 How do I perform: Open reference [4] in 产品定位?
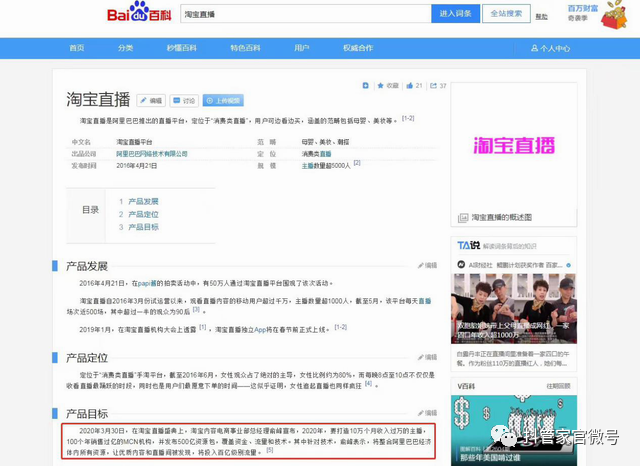(x=368, y=384)
